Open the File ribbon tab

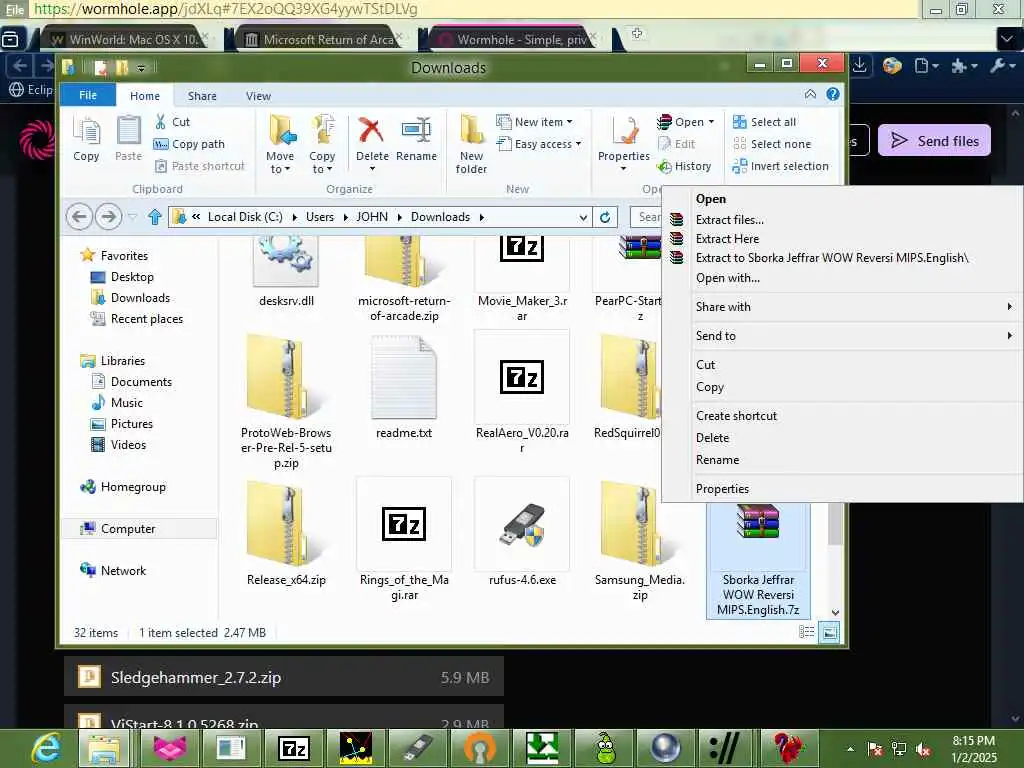(88, 95)
